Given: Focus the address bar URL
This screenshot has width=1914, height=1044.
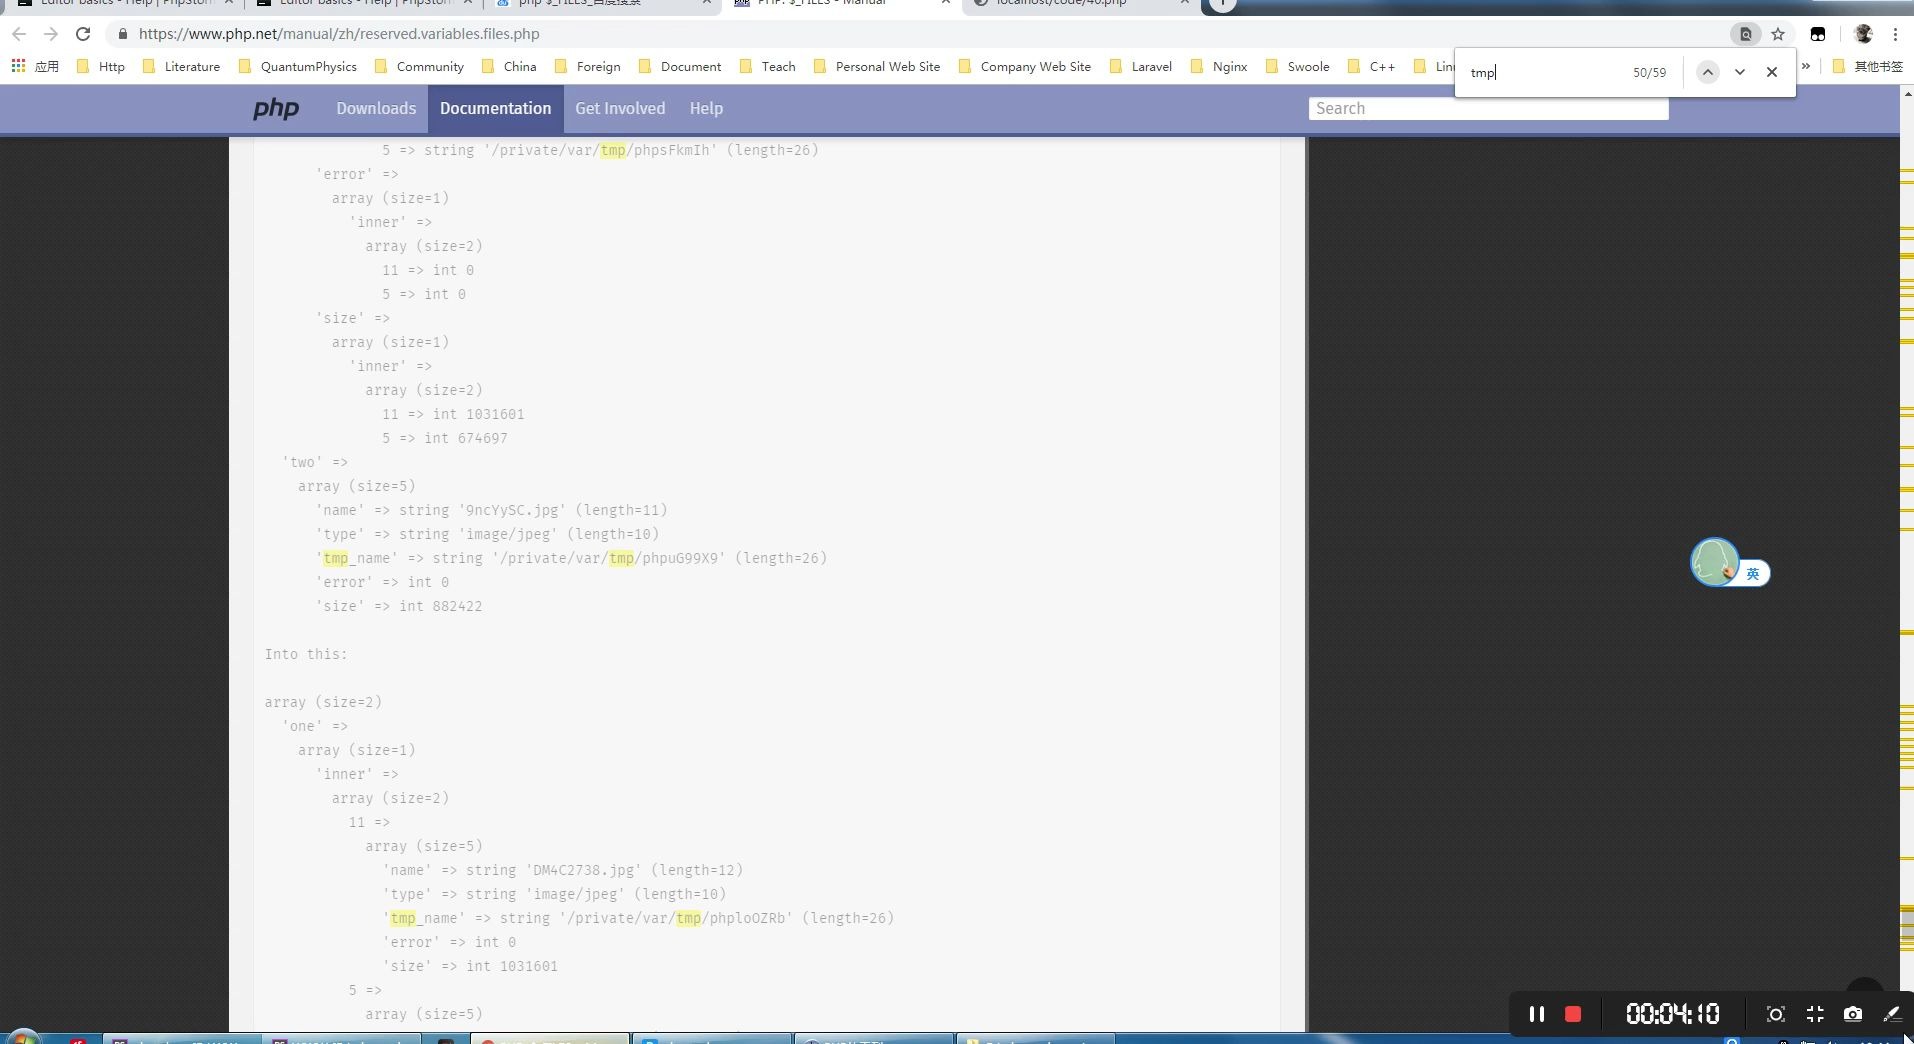Looking at the screenshot, I should pos(339,34).
